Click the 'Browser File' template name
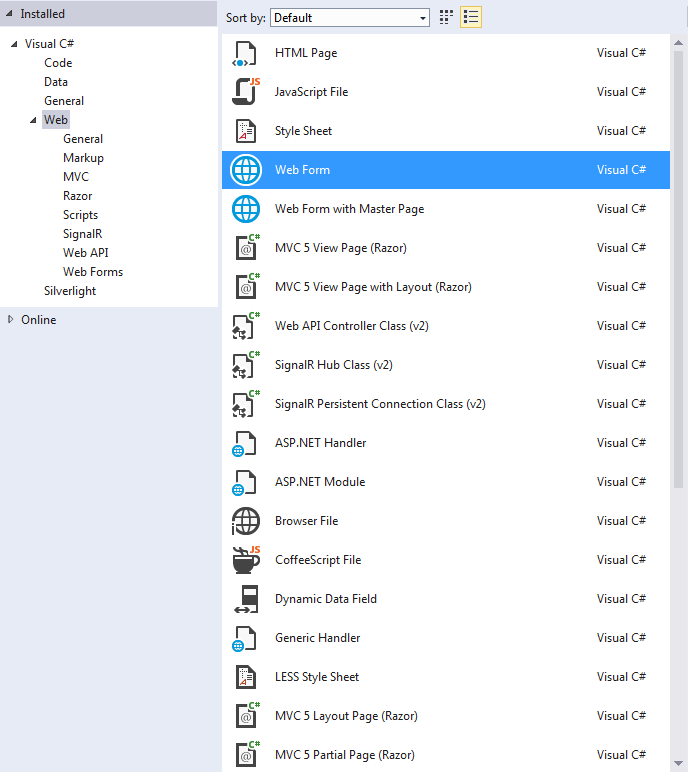The height and width of the screenshot is (772, 688). (306, 521)
